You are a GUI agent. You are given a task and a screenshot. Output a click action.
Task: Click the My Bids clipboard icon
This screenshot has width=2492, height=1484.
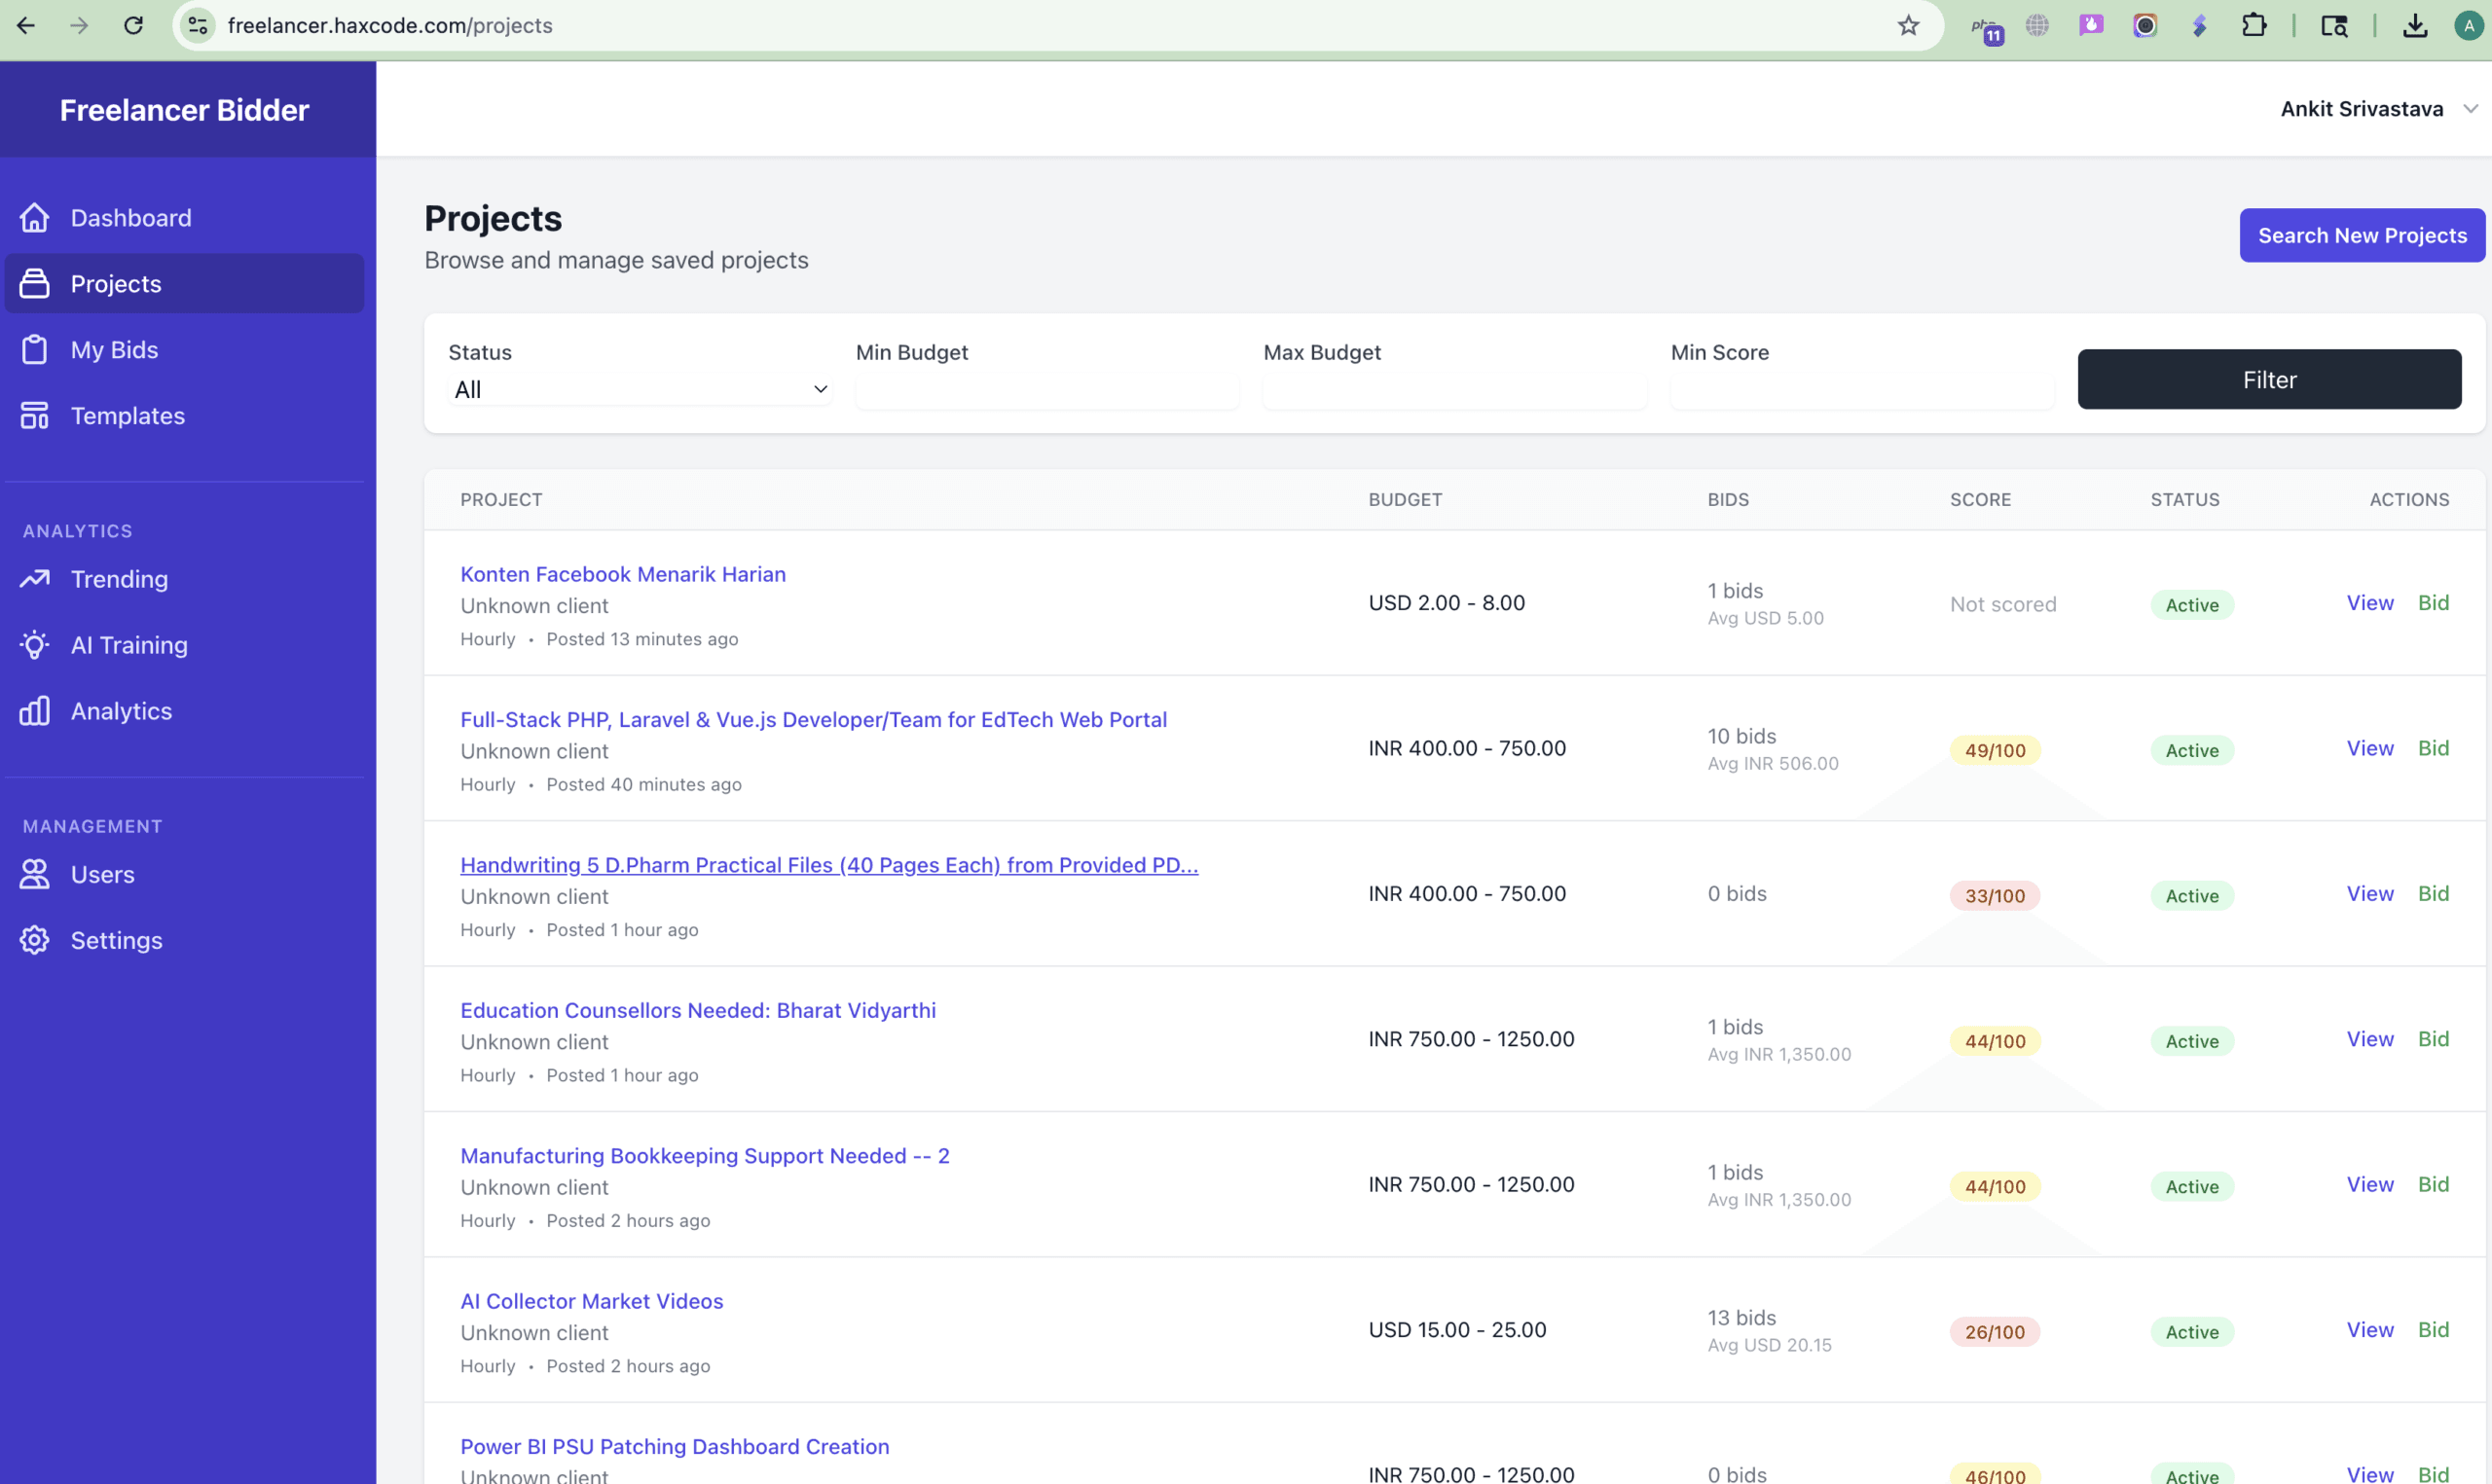(x=34, y=349)
